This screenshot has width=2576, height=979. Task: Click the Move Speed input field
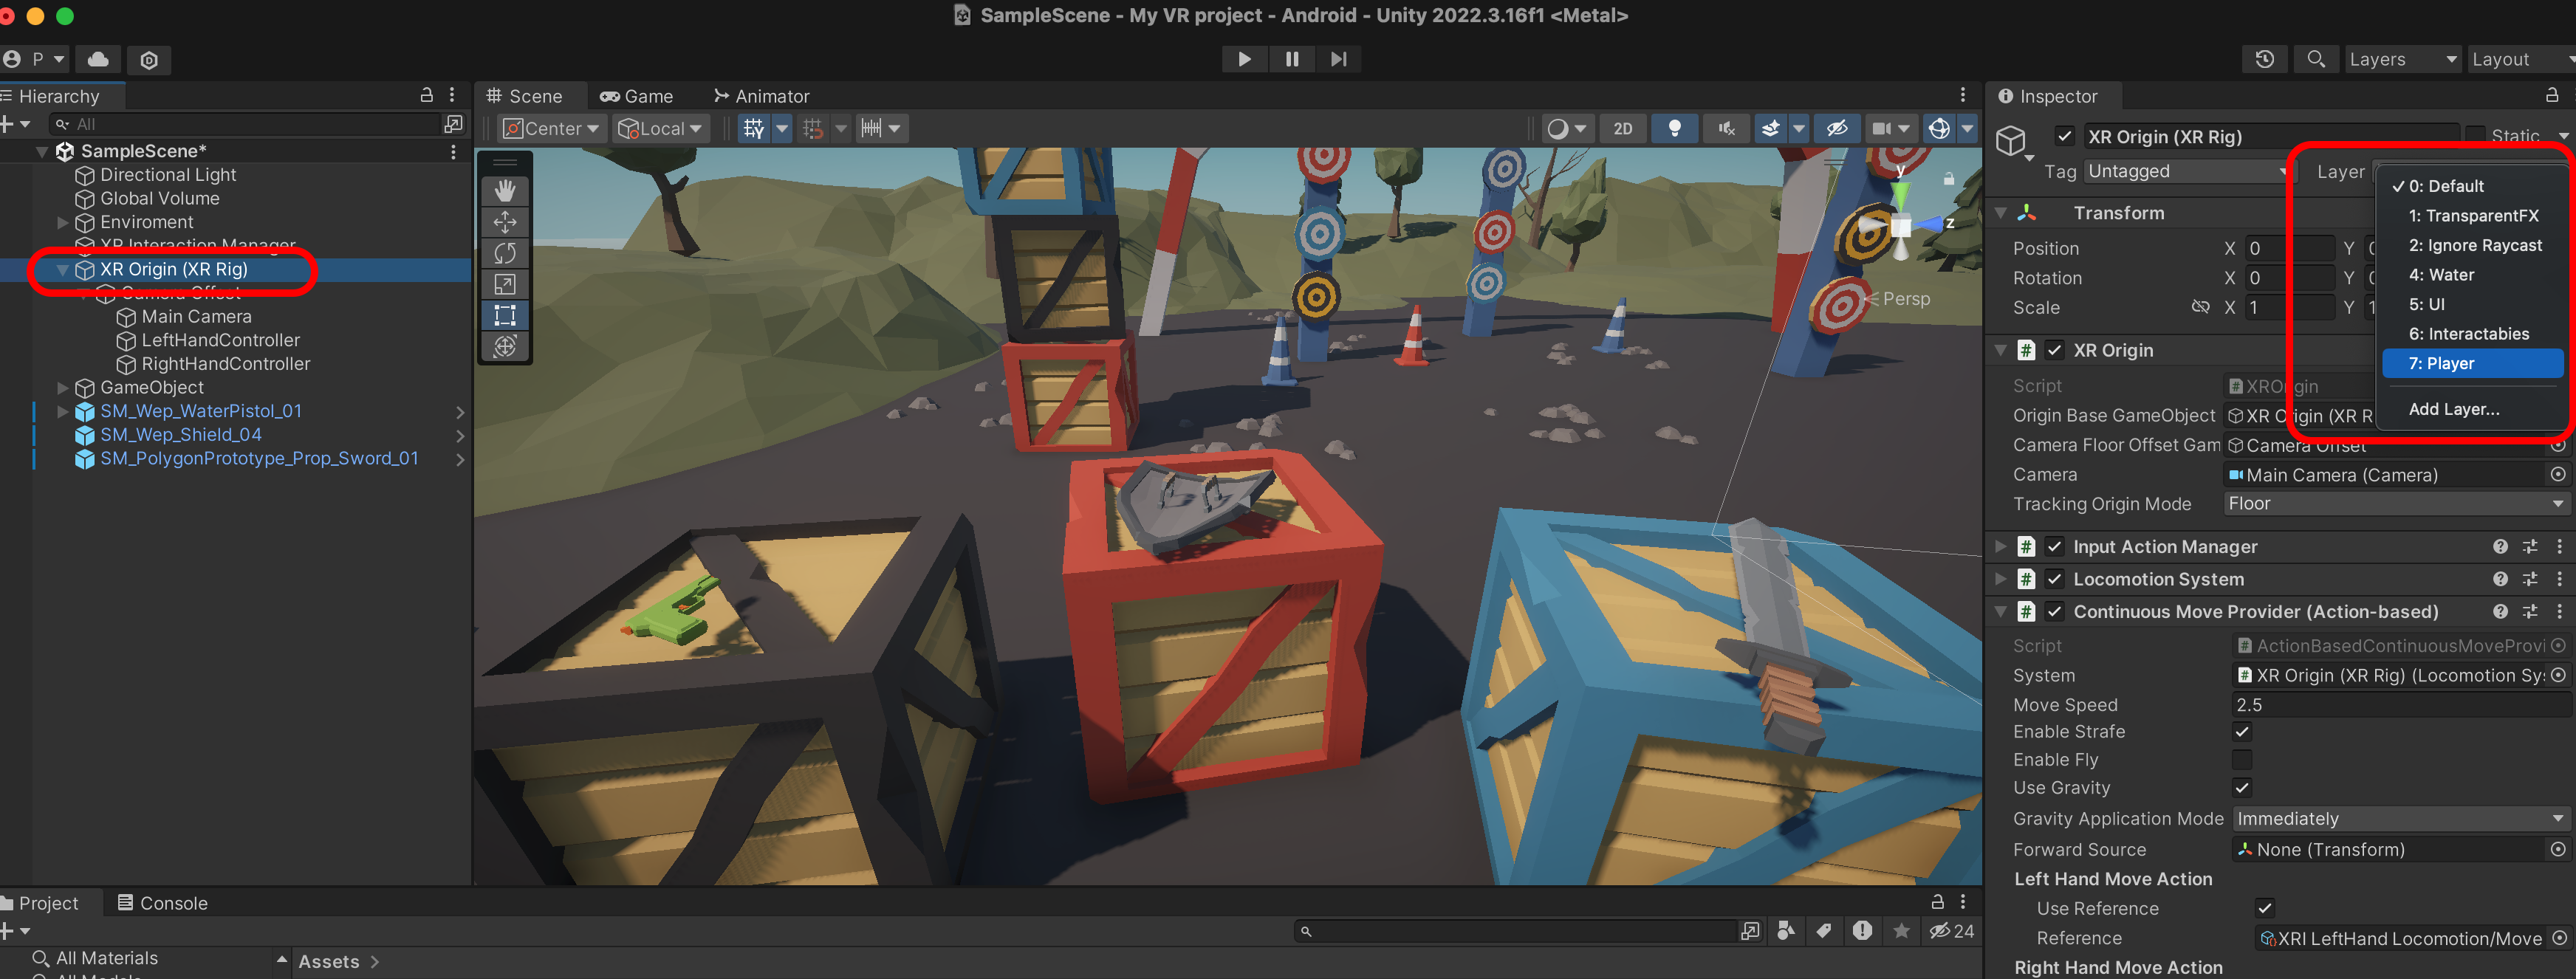pos(2400,705)
